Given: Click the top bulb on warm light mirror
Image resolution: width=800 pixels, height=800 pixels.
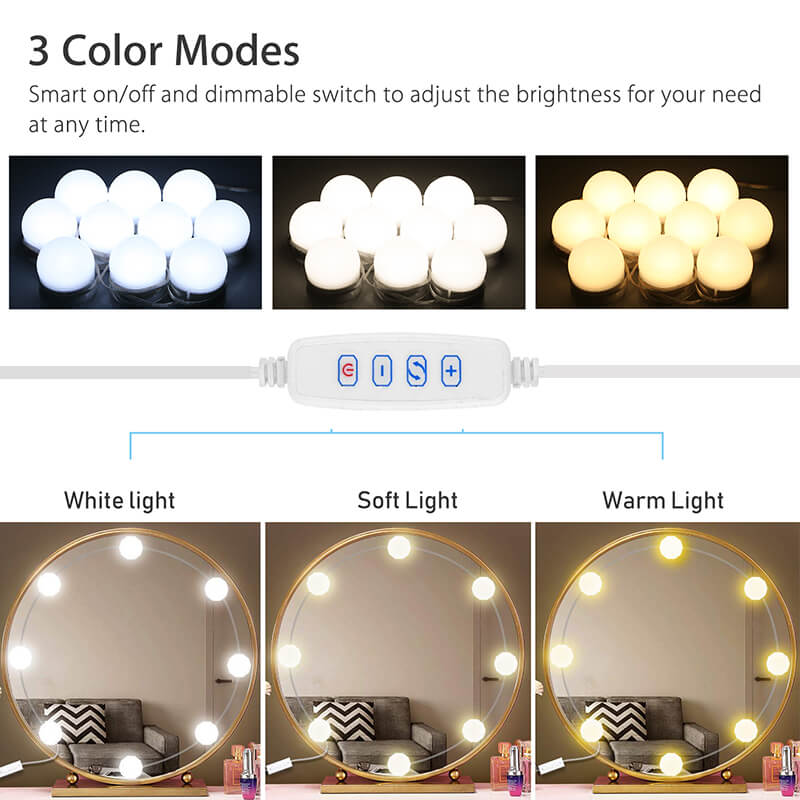Looking at the screenshot, I should [x=671, y=547].
